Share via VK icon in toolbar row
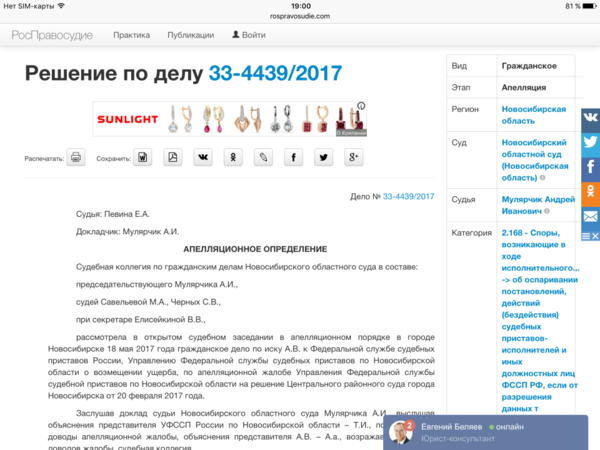The height and width of the screenshot is (450, 600). pos(203,158)
